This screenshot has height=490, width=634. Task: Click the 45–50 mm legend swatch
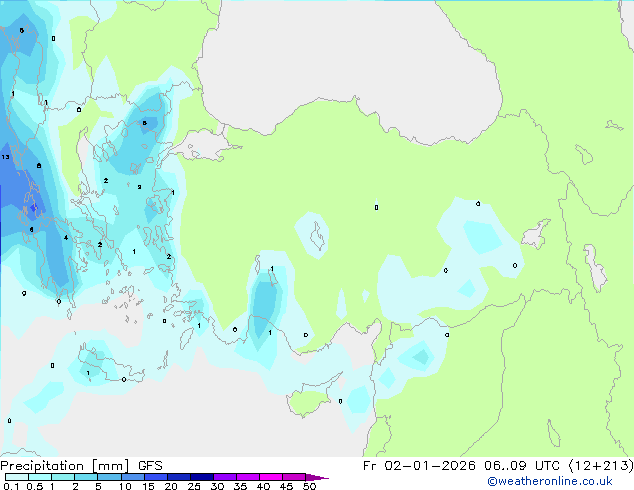[x=294, y=477]
